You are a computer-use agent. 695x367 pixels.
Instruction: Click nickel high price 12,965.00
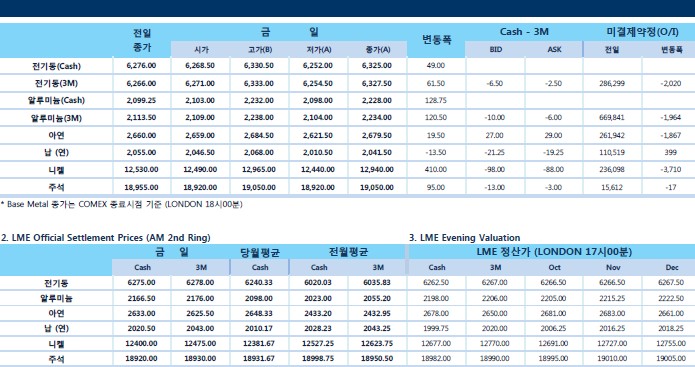tap(259, 169)
